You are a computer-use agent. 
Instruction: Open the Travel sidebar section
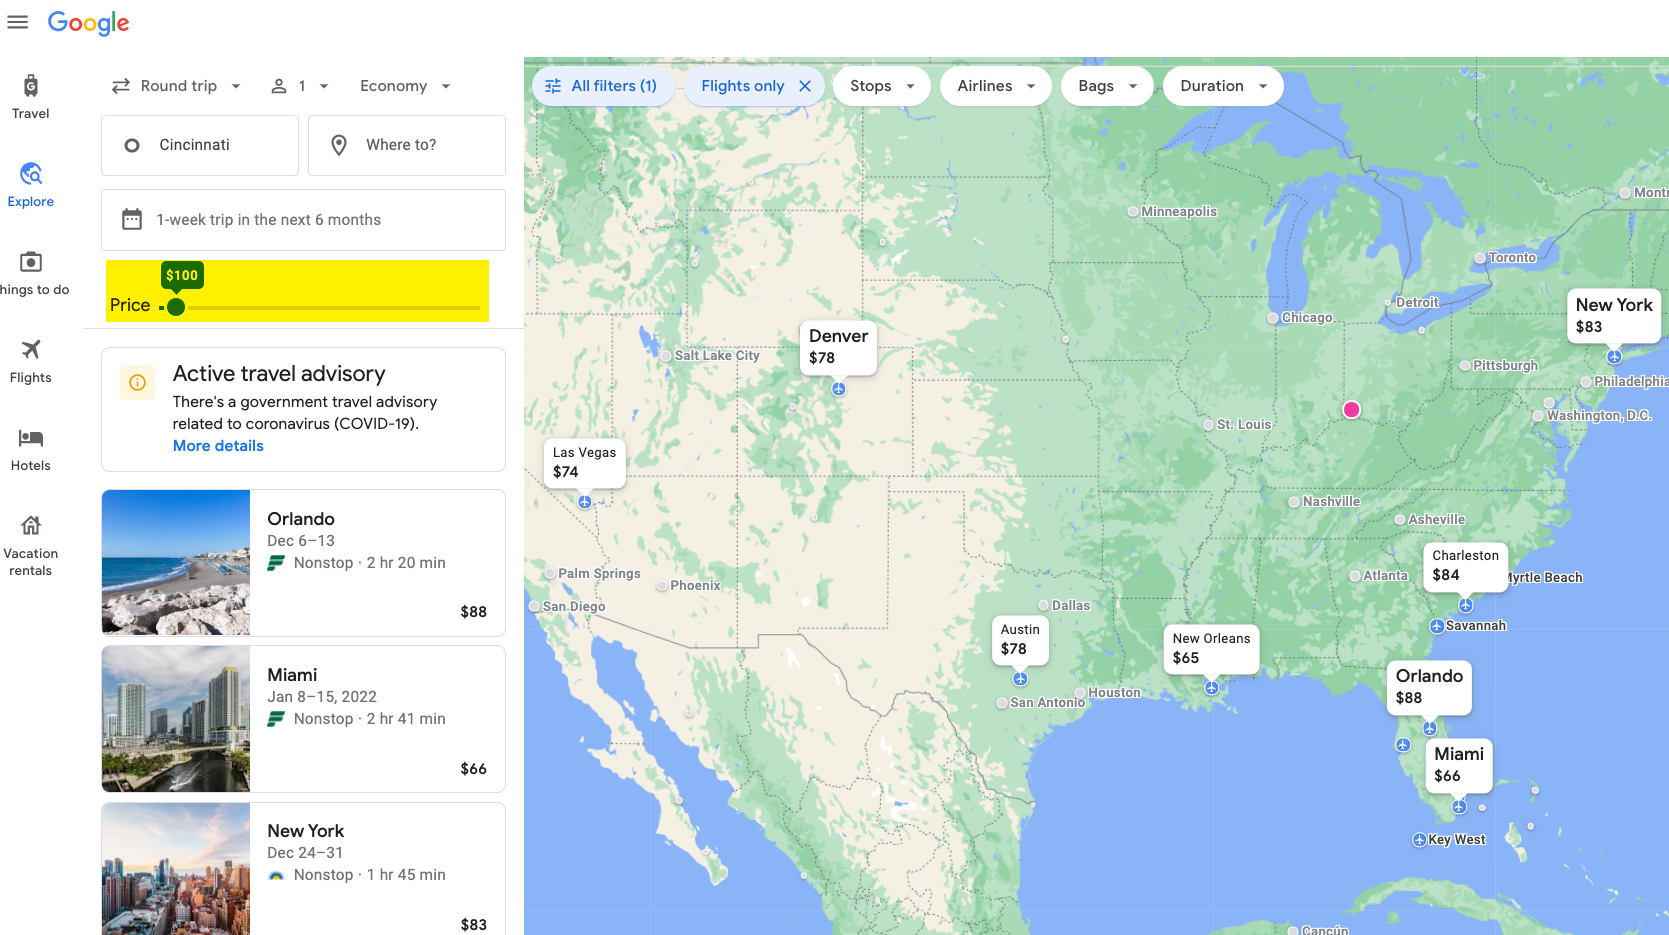tap(31, 97)
